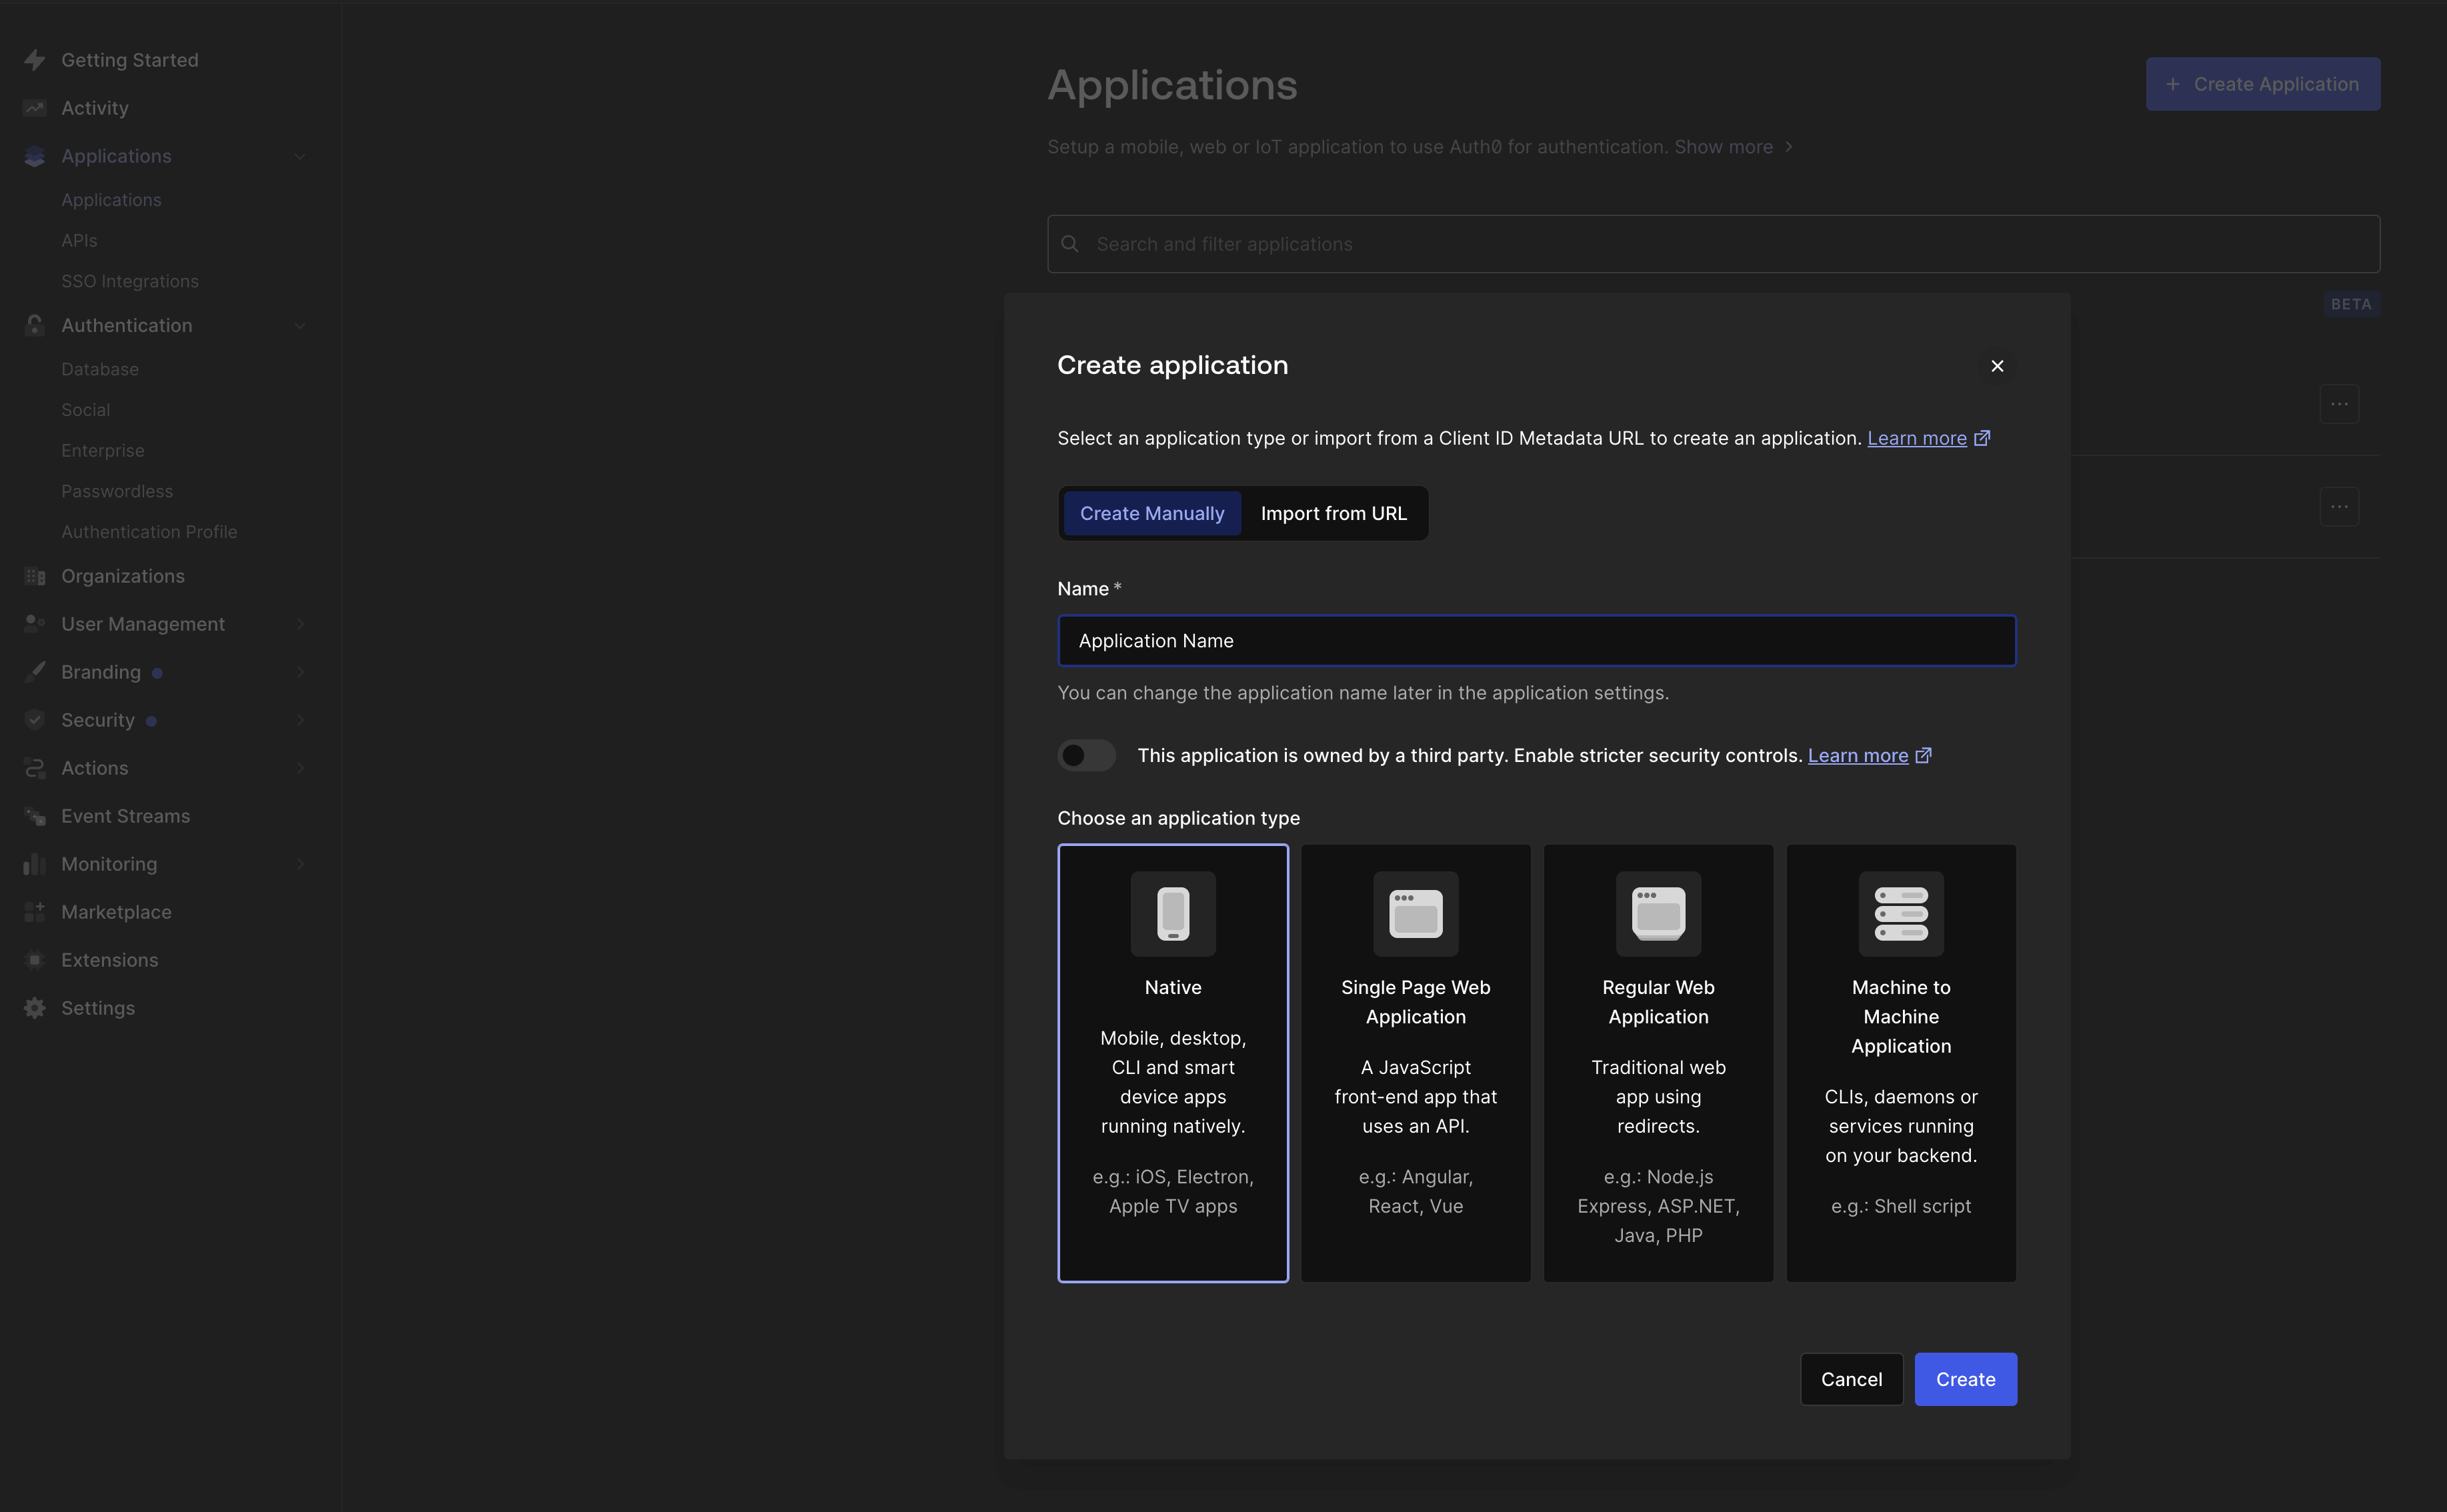Open the Enterprise authentication item
2447x1512 pixels.
103,451
